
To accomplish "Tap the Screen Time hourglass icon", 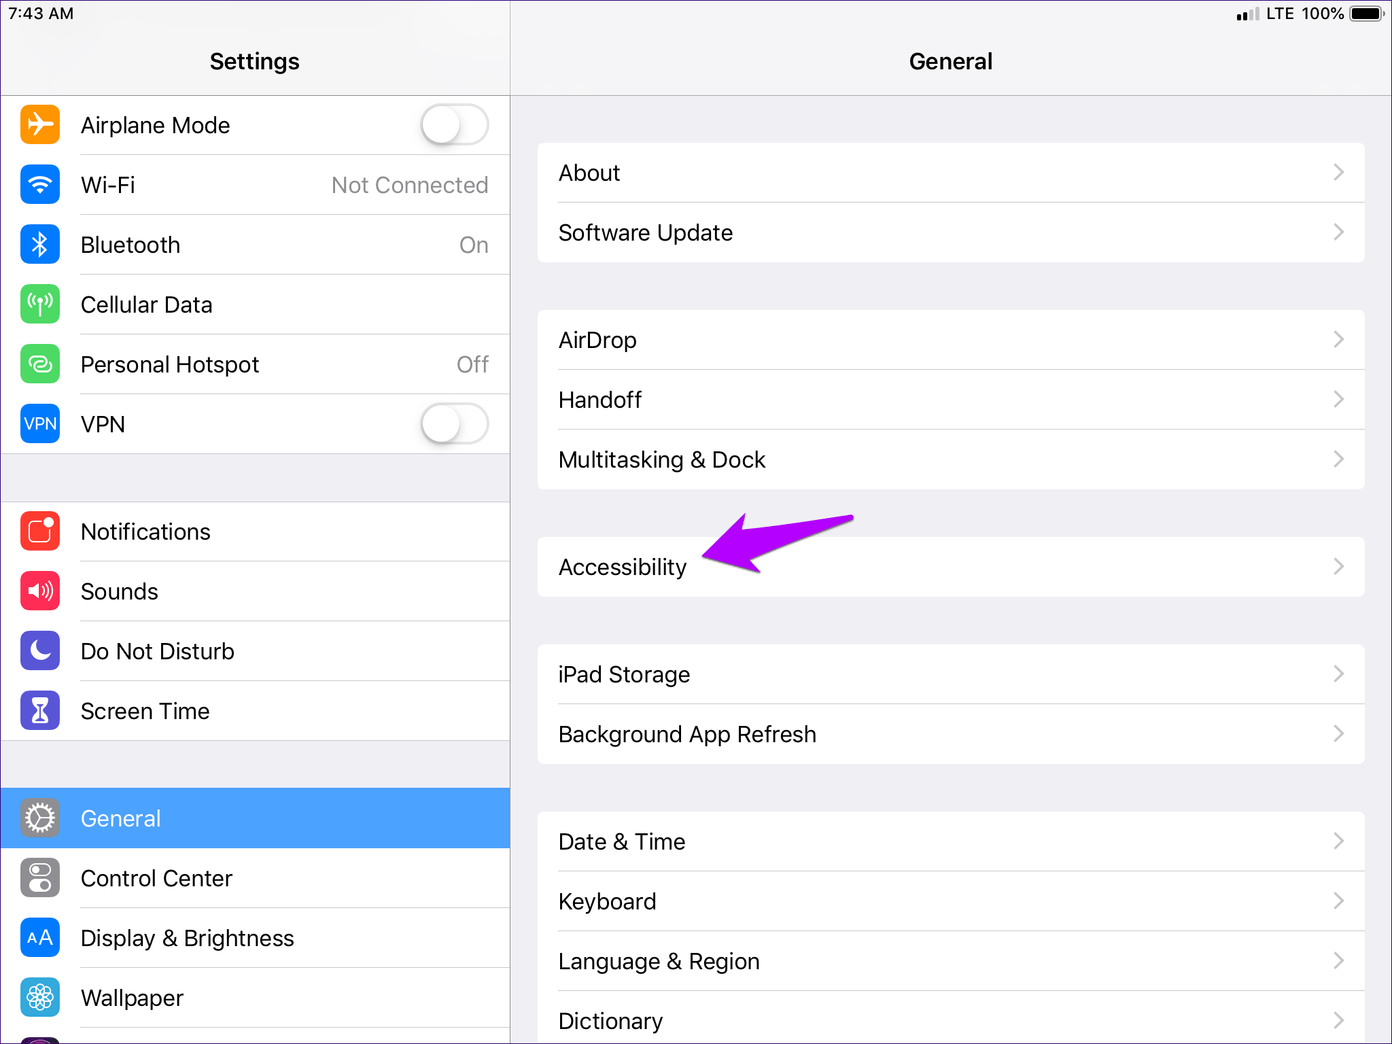I will click(40, 711).
